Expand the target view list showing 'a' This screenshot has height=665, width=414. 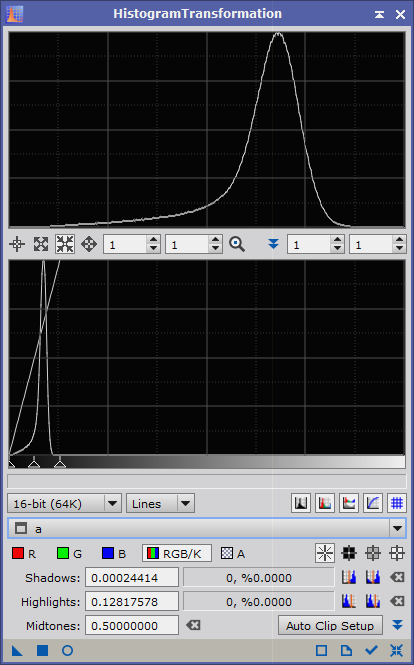pyautogui.click(x=397, y=528)
